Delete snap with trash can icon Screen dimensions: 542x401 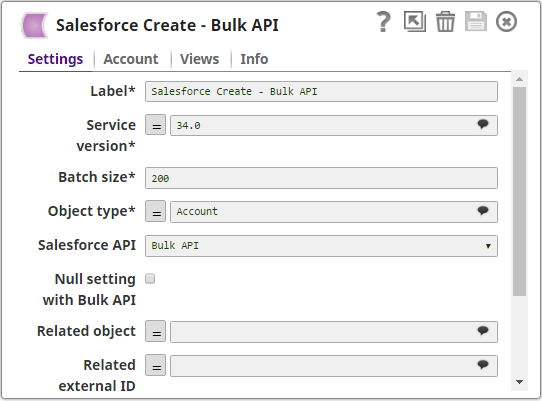445,21
